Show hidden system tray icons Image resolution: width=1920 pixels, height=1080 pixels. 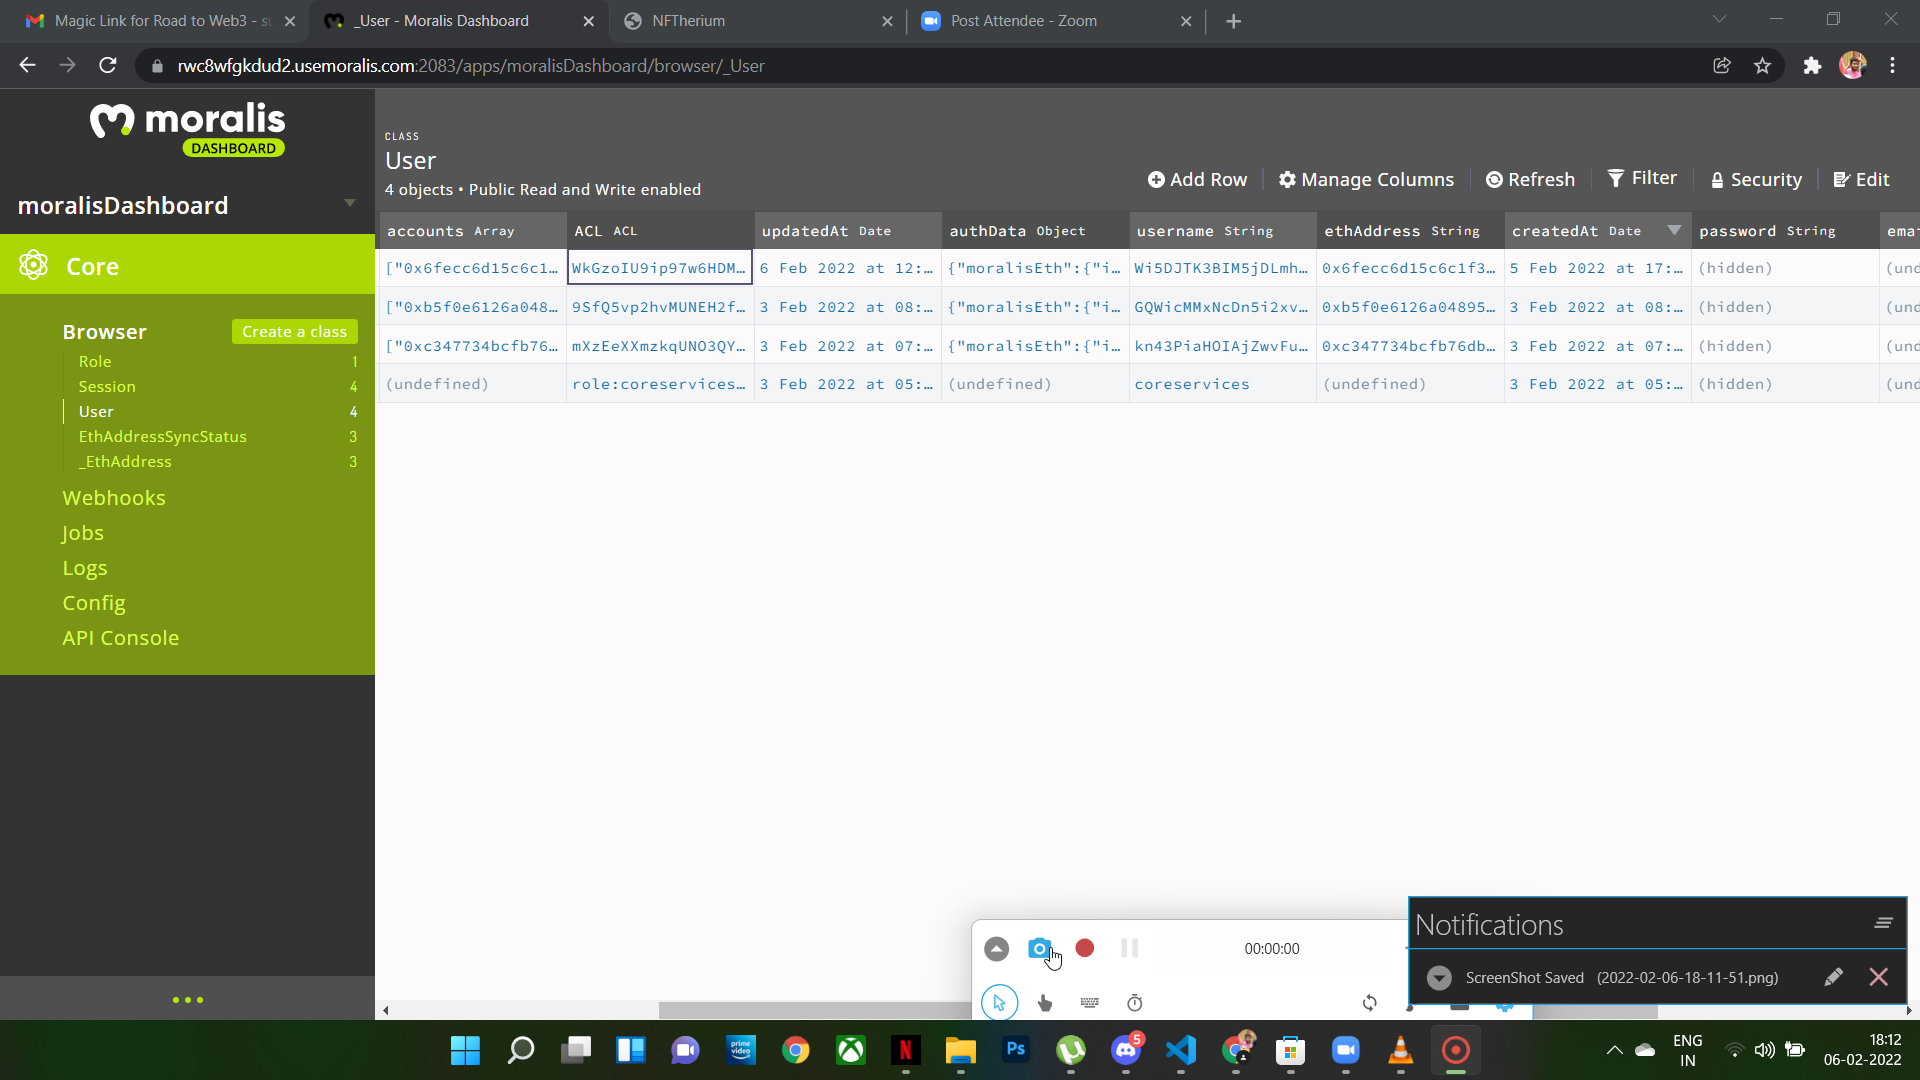tap(1614, 1050)
